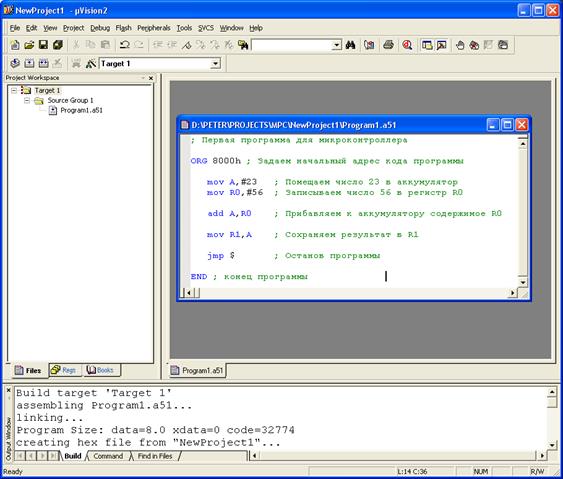
Task: Open the Target 1 dropdown list
Action: coord(215,64)
